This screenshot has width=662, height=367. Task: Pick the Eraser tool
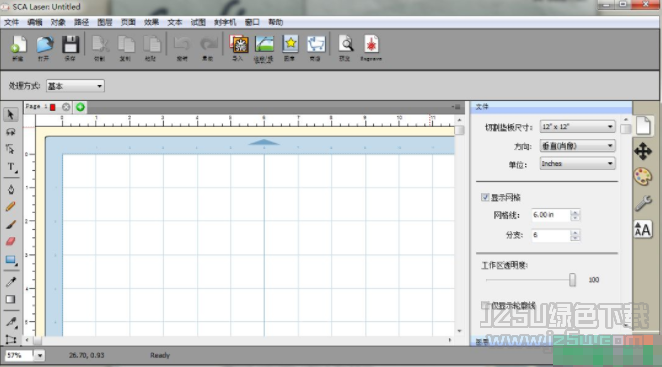click(x=11, y=241)
